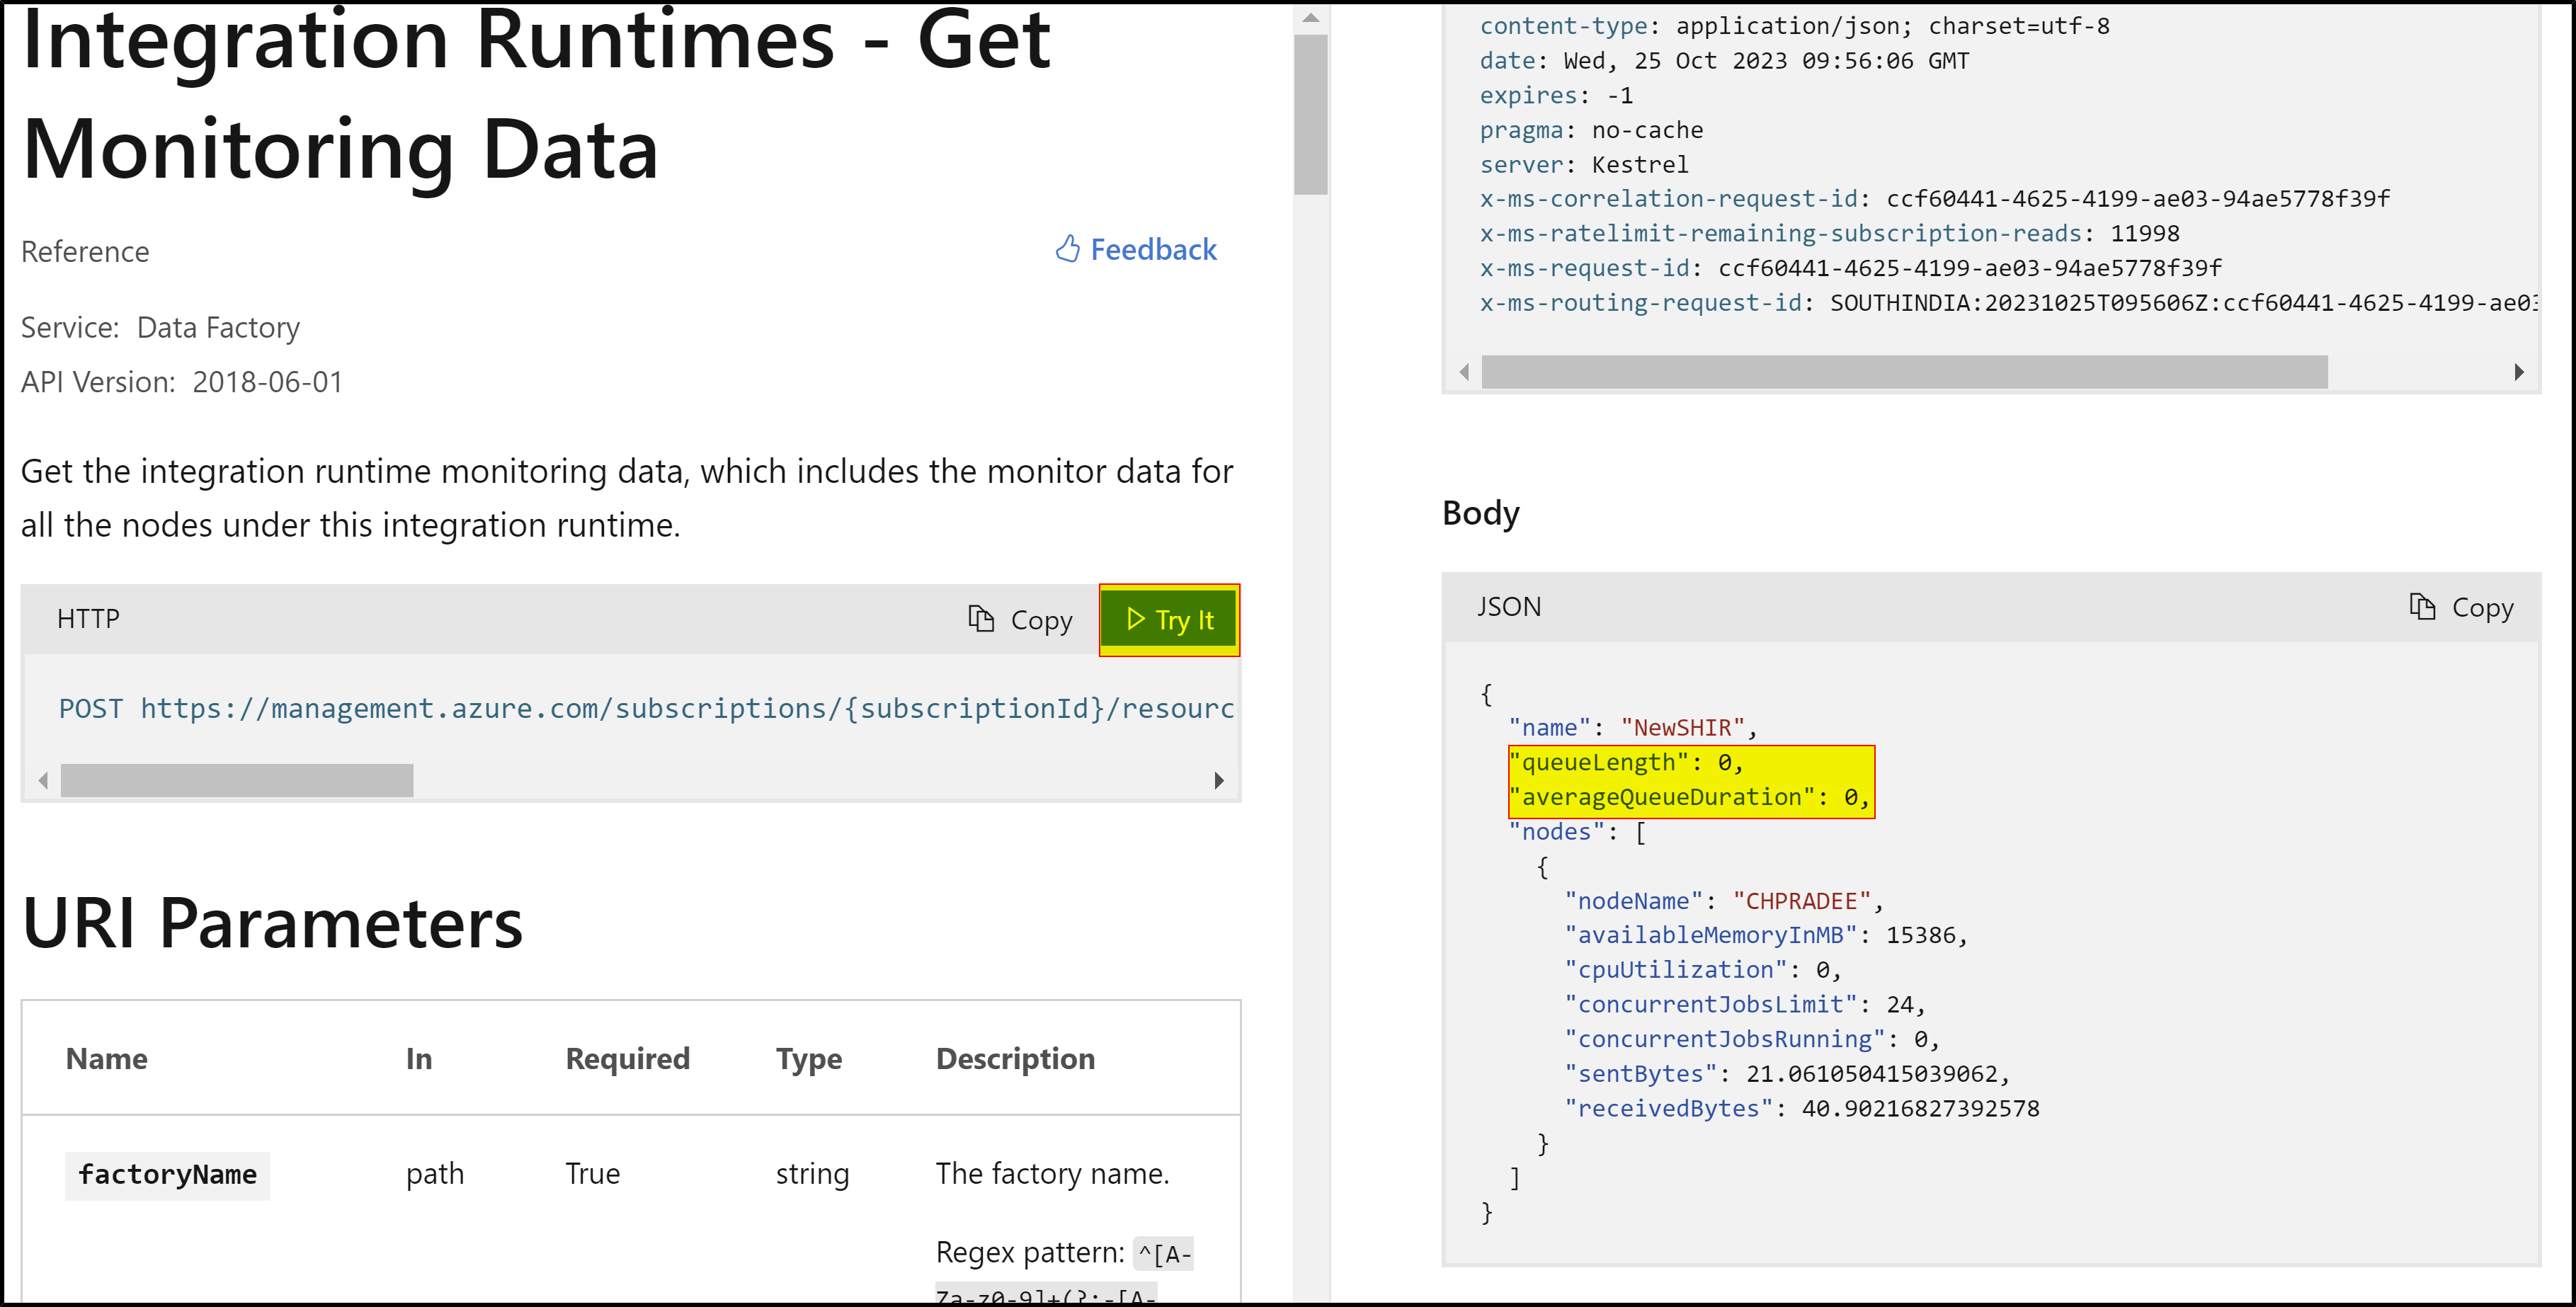Click the HTTP snippet horizontal scrollbar thumb
This screenshot has height=1307, width=2576.
(x=237, y=780)
